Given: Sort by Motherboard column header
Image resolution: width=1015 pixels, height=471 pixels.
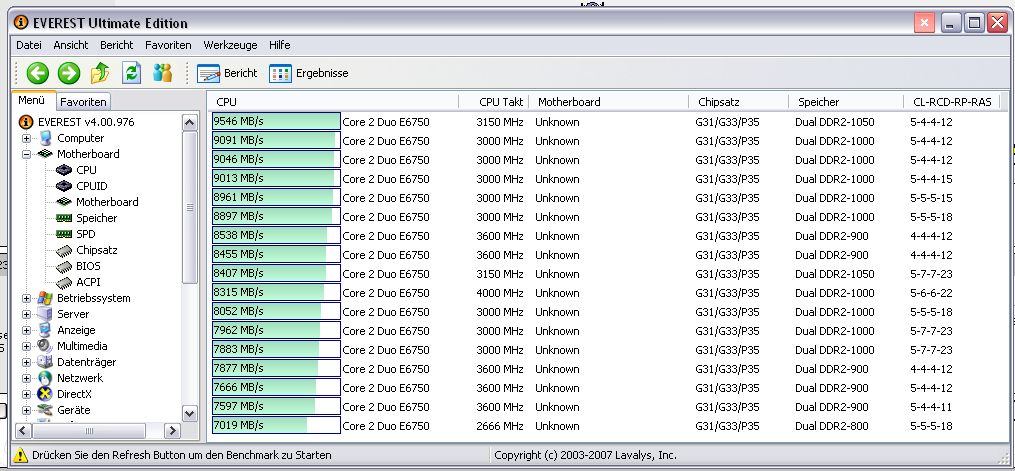Looking at the screenshot, I should click(x=609, y=102).
